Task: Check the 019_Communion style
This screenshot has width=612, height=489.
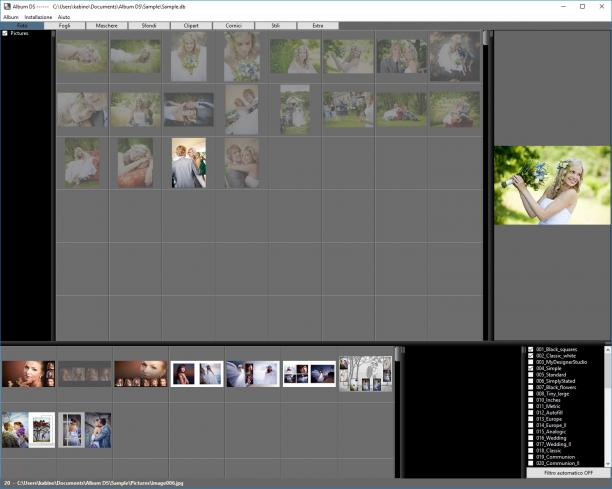Action: [x=530, y=457]
